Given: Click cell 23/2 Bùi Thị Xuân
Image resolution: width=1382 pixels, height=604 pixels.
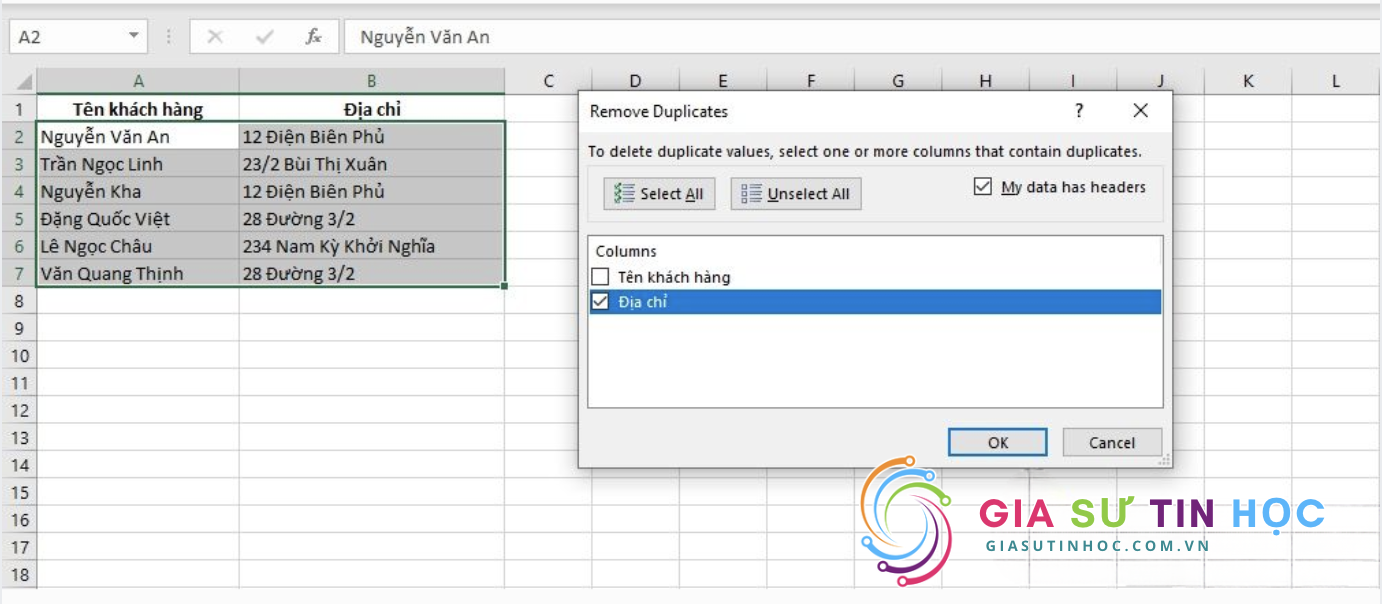Looking at the screenshot, I should click(x=371, y=164).
